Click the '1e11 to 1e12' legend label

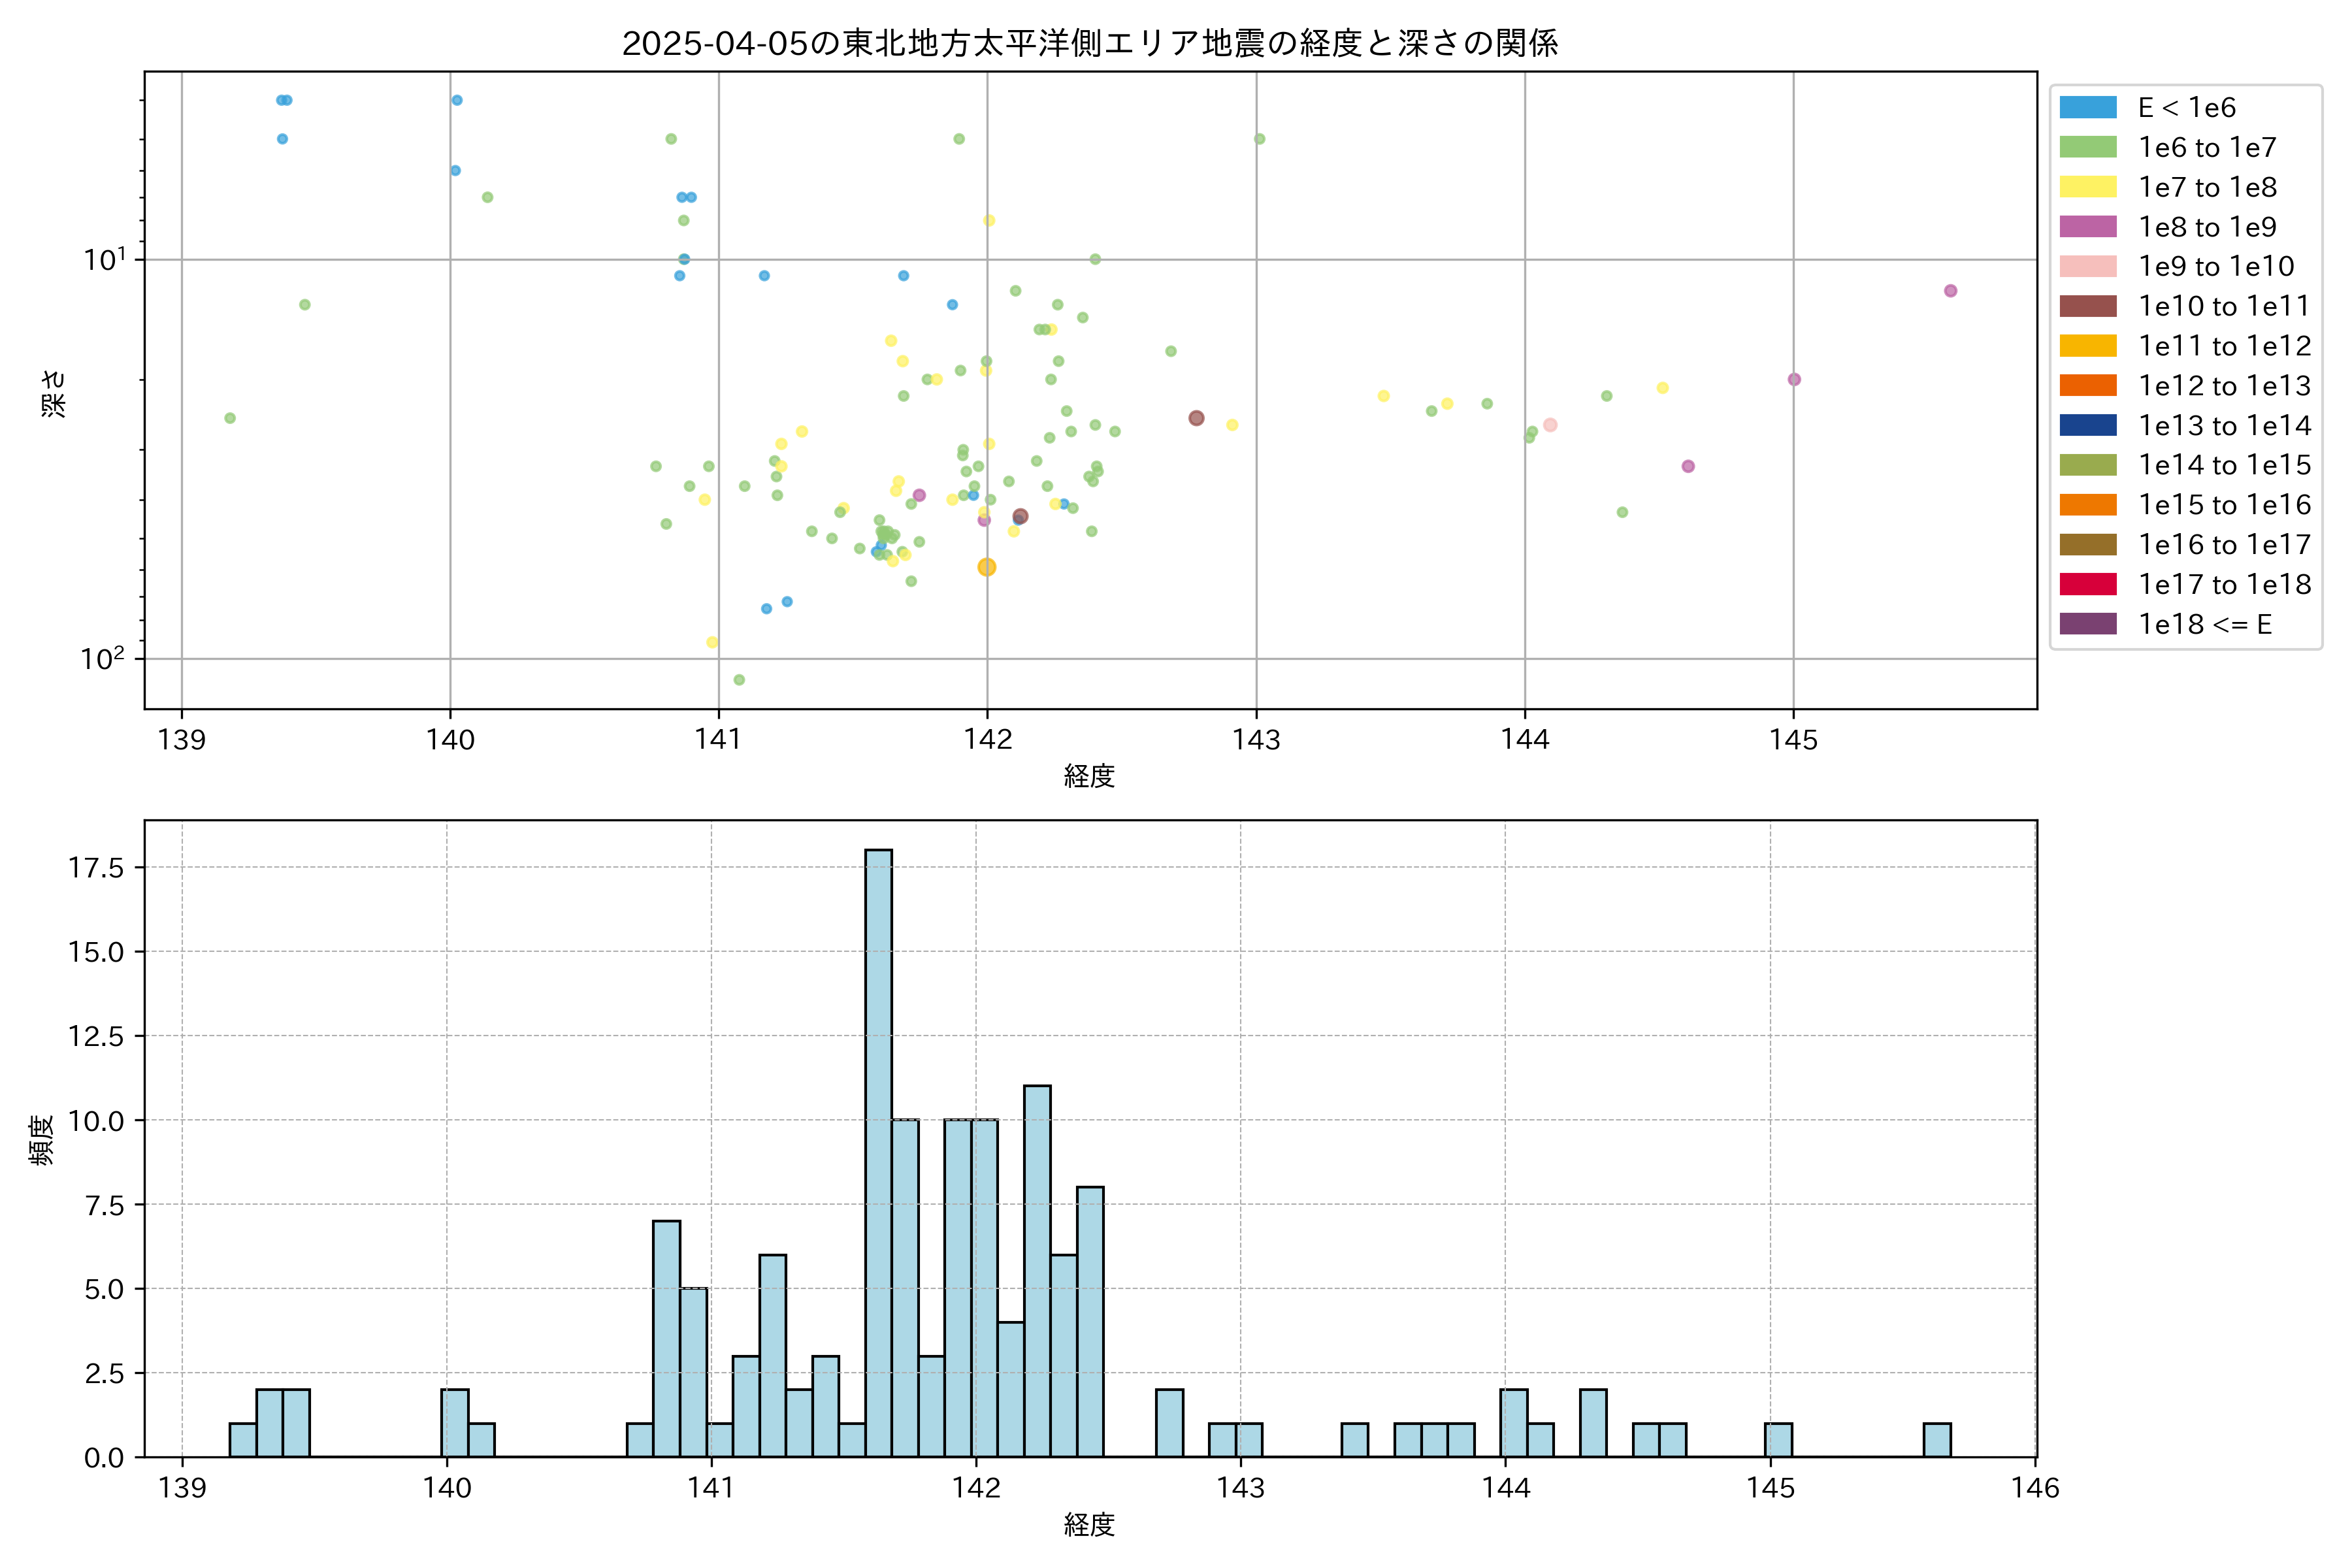pos(2224,346)
